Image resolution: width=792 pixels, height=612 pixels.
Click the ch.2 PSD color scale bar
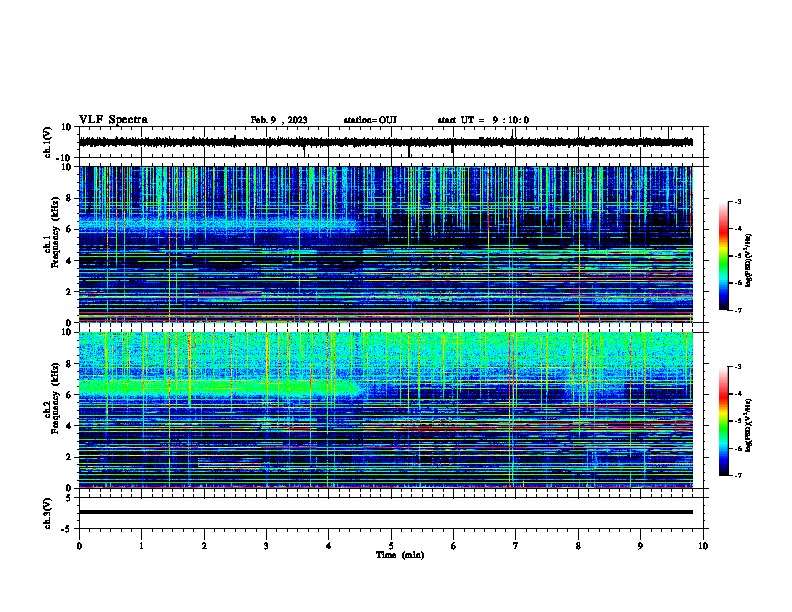723,421
